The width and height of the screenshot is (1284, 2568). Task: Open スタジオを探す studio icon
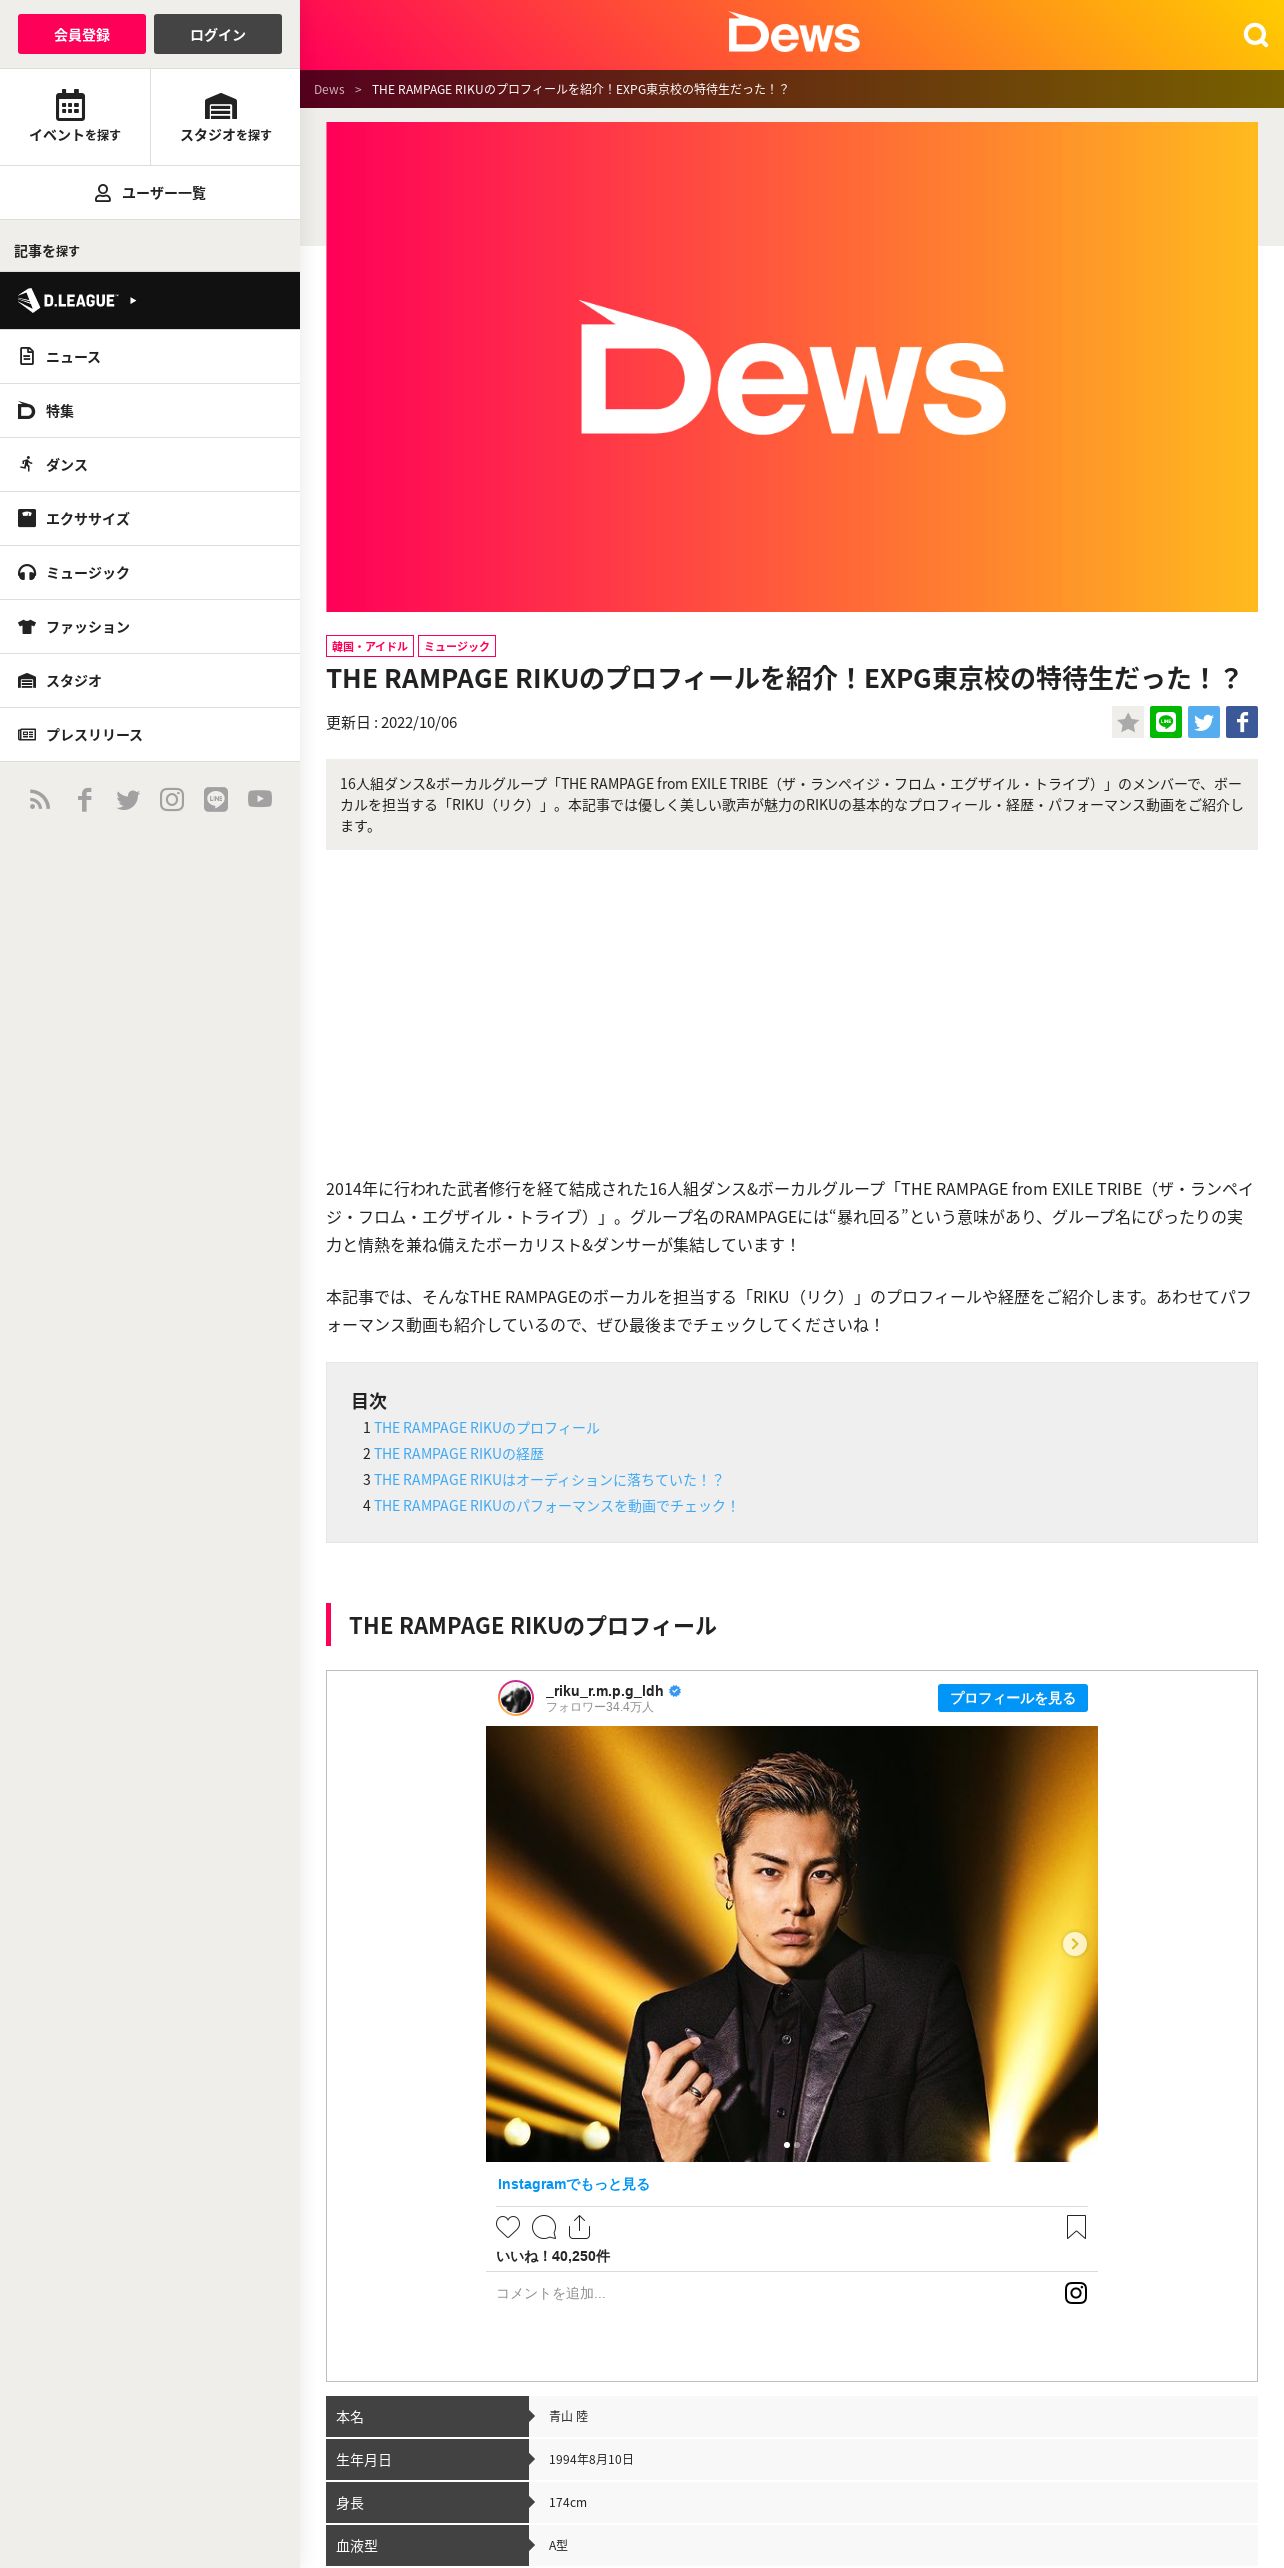[x=225, y=117]
